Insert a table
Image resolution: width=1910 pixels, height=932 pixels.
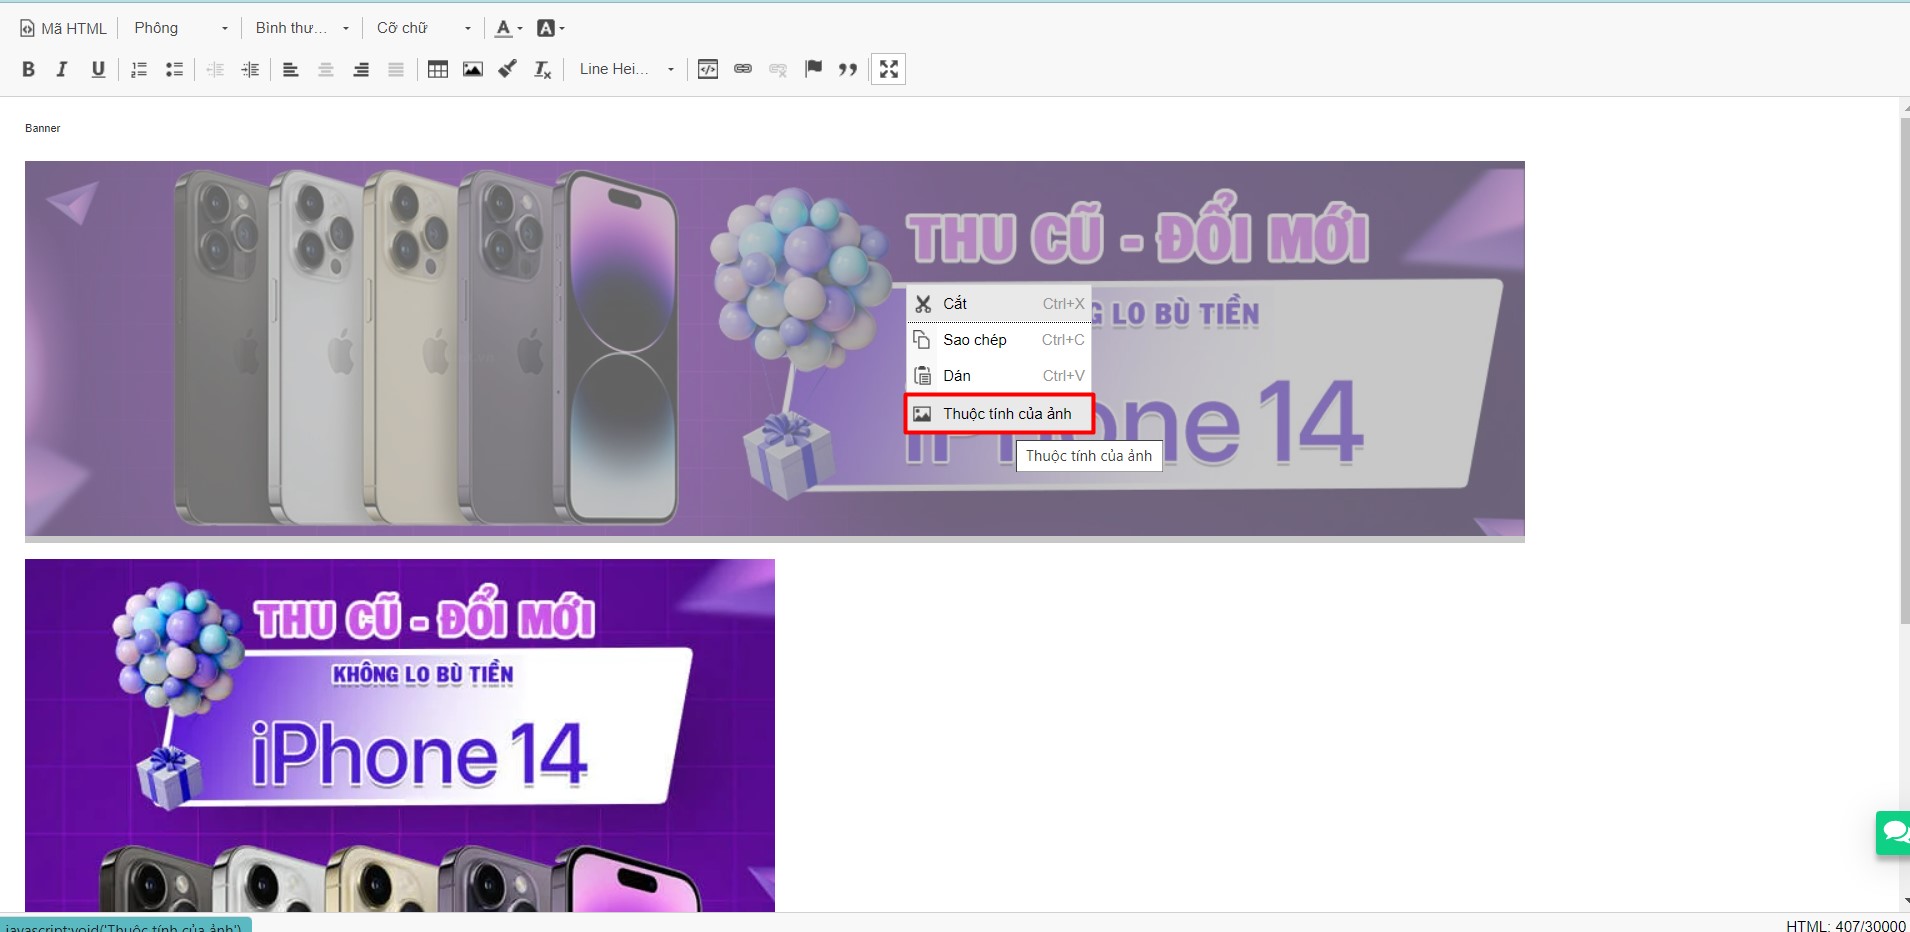pos(438,69)
